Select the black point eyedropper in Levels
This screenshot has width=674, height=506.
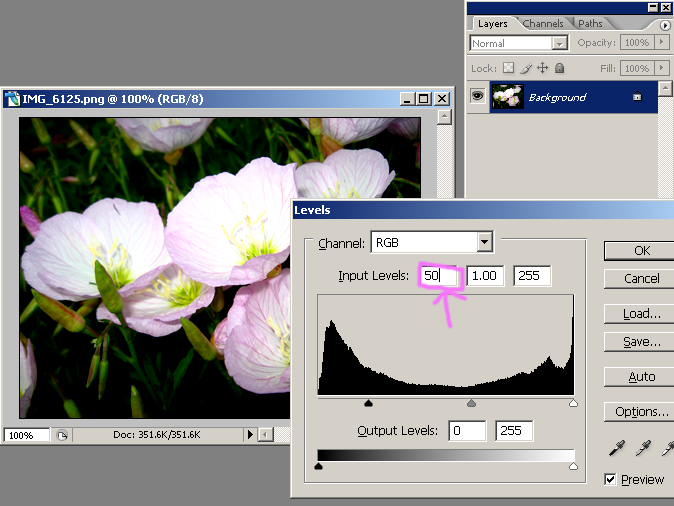pyautogui.click(x=617, y=448)
